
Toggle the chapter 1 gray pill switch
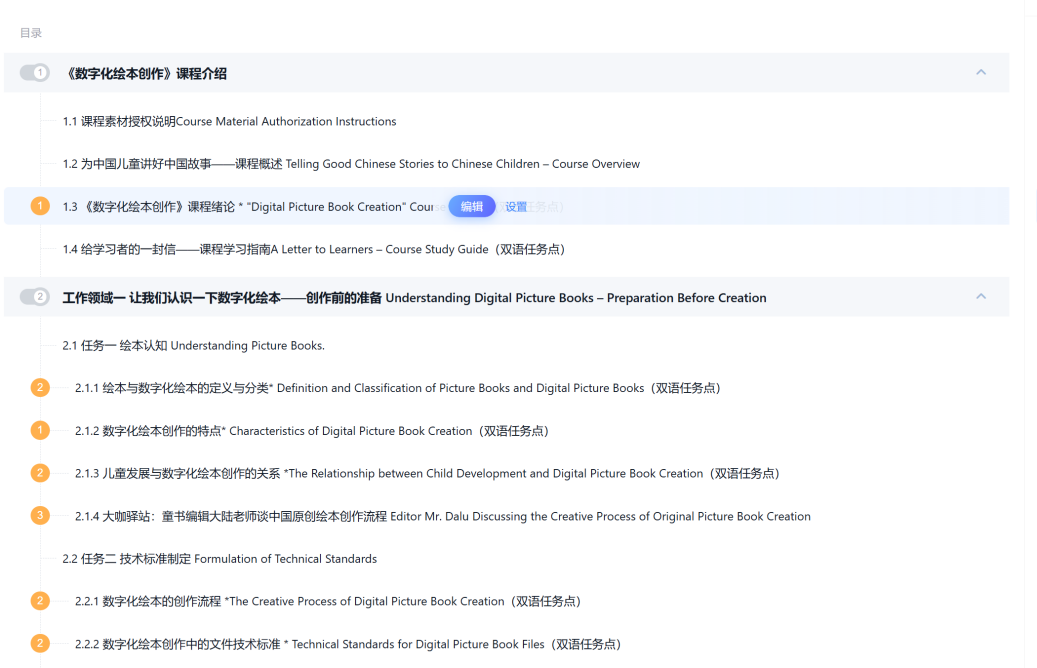[x=35, y=73]
